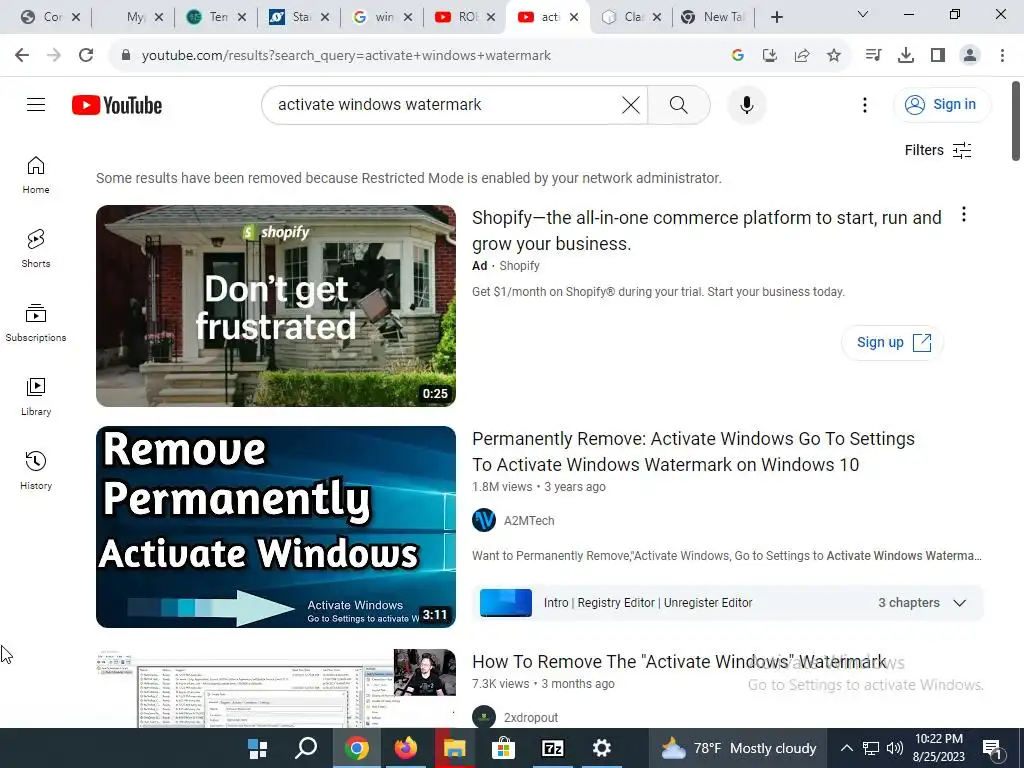Open History in the sidebar
Screen dimensions: 1024x768
36,470
